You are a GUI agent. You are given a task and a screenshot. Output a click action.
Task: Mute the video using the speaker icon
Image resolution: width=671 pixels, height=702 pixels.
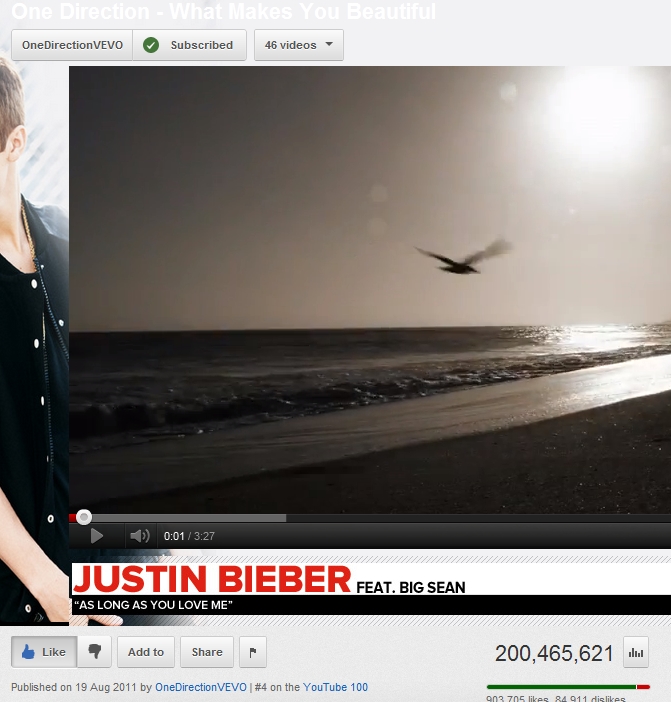coord(140,536)
